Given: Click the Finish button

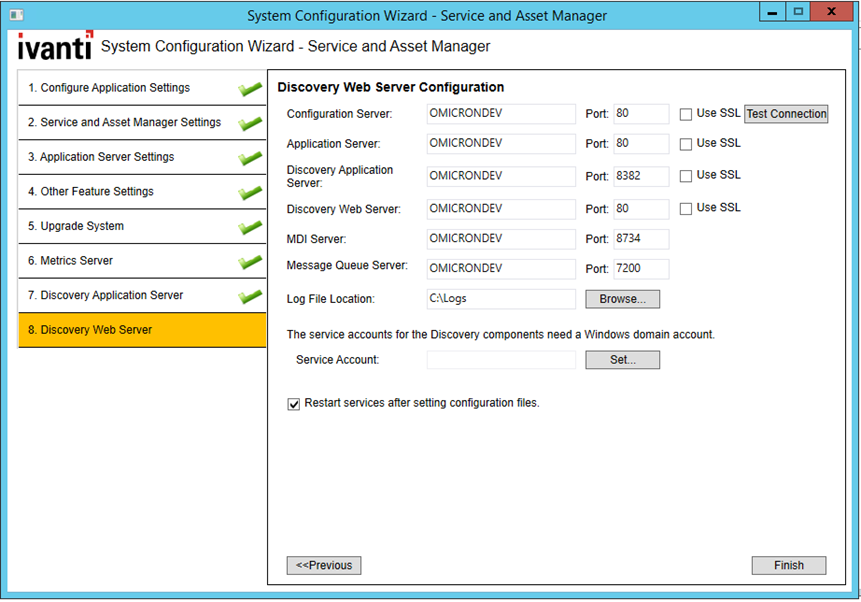Looking at the screenshot, I should point(789,565).
